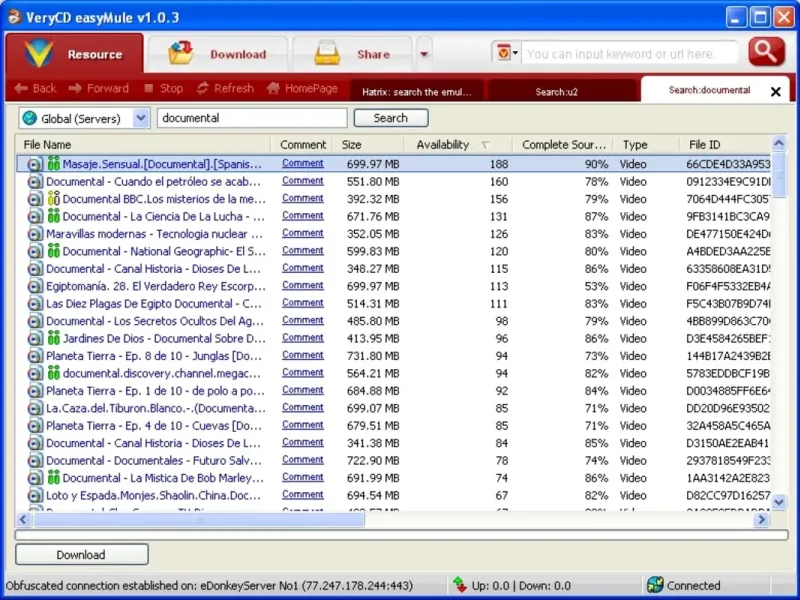
Task: Click green rating icon on Masaje.Sensual row
Action: click(54, 164)
